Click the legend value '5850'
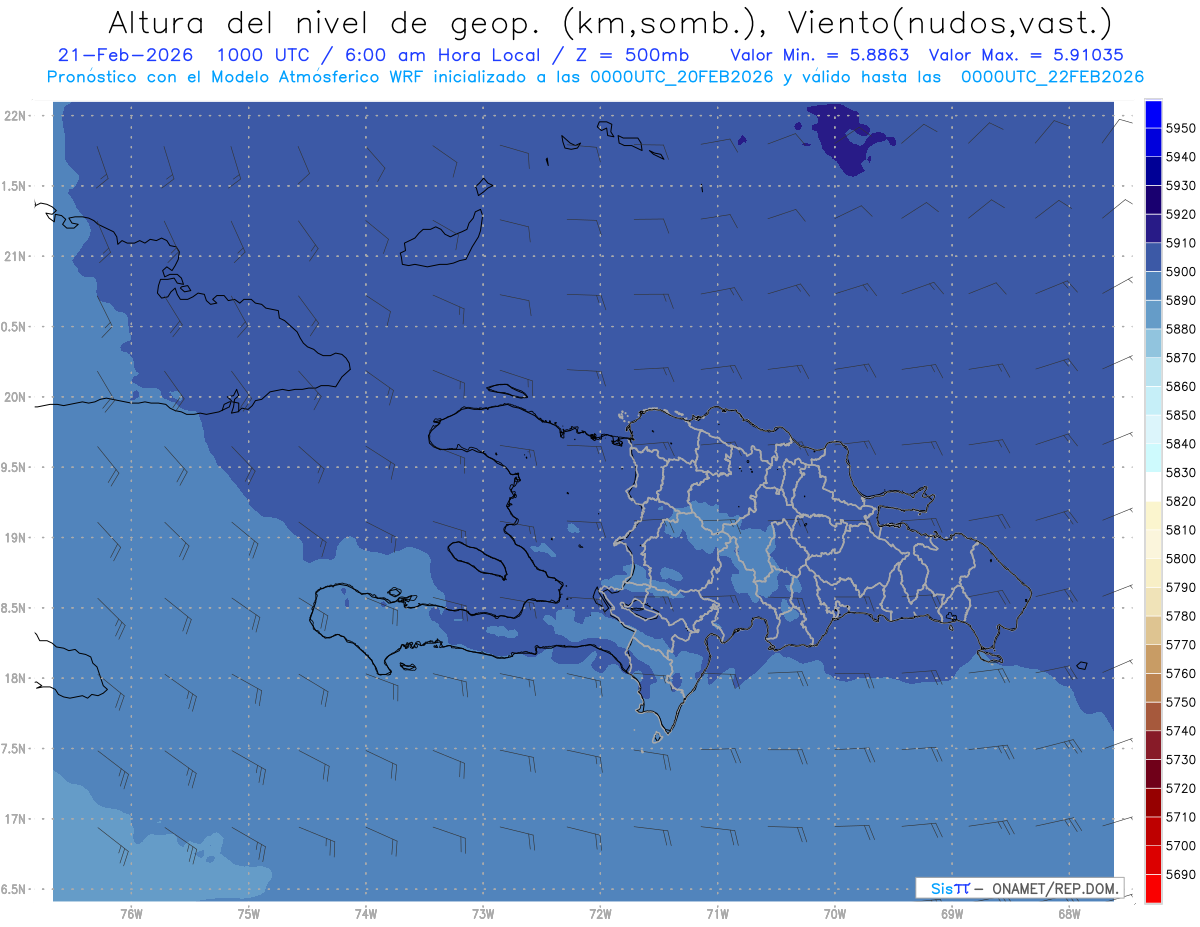Screen dimensions: 1200x927 pyautogui.click(x=1181, y=415)
